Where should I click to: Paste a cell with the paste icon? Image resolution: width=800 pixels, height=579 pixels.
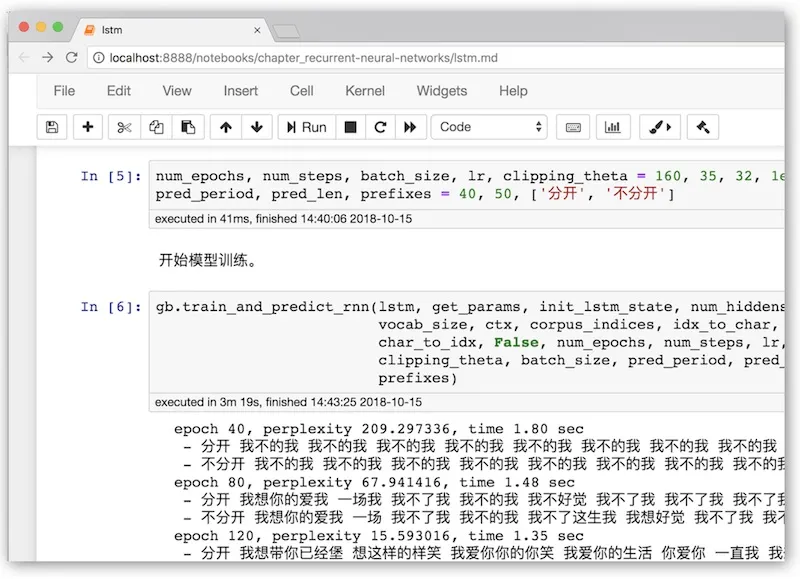tap(188, 127)
